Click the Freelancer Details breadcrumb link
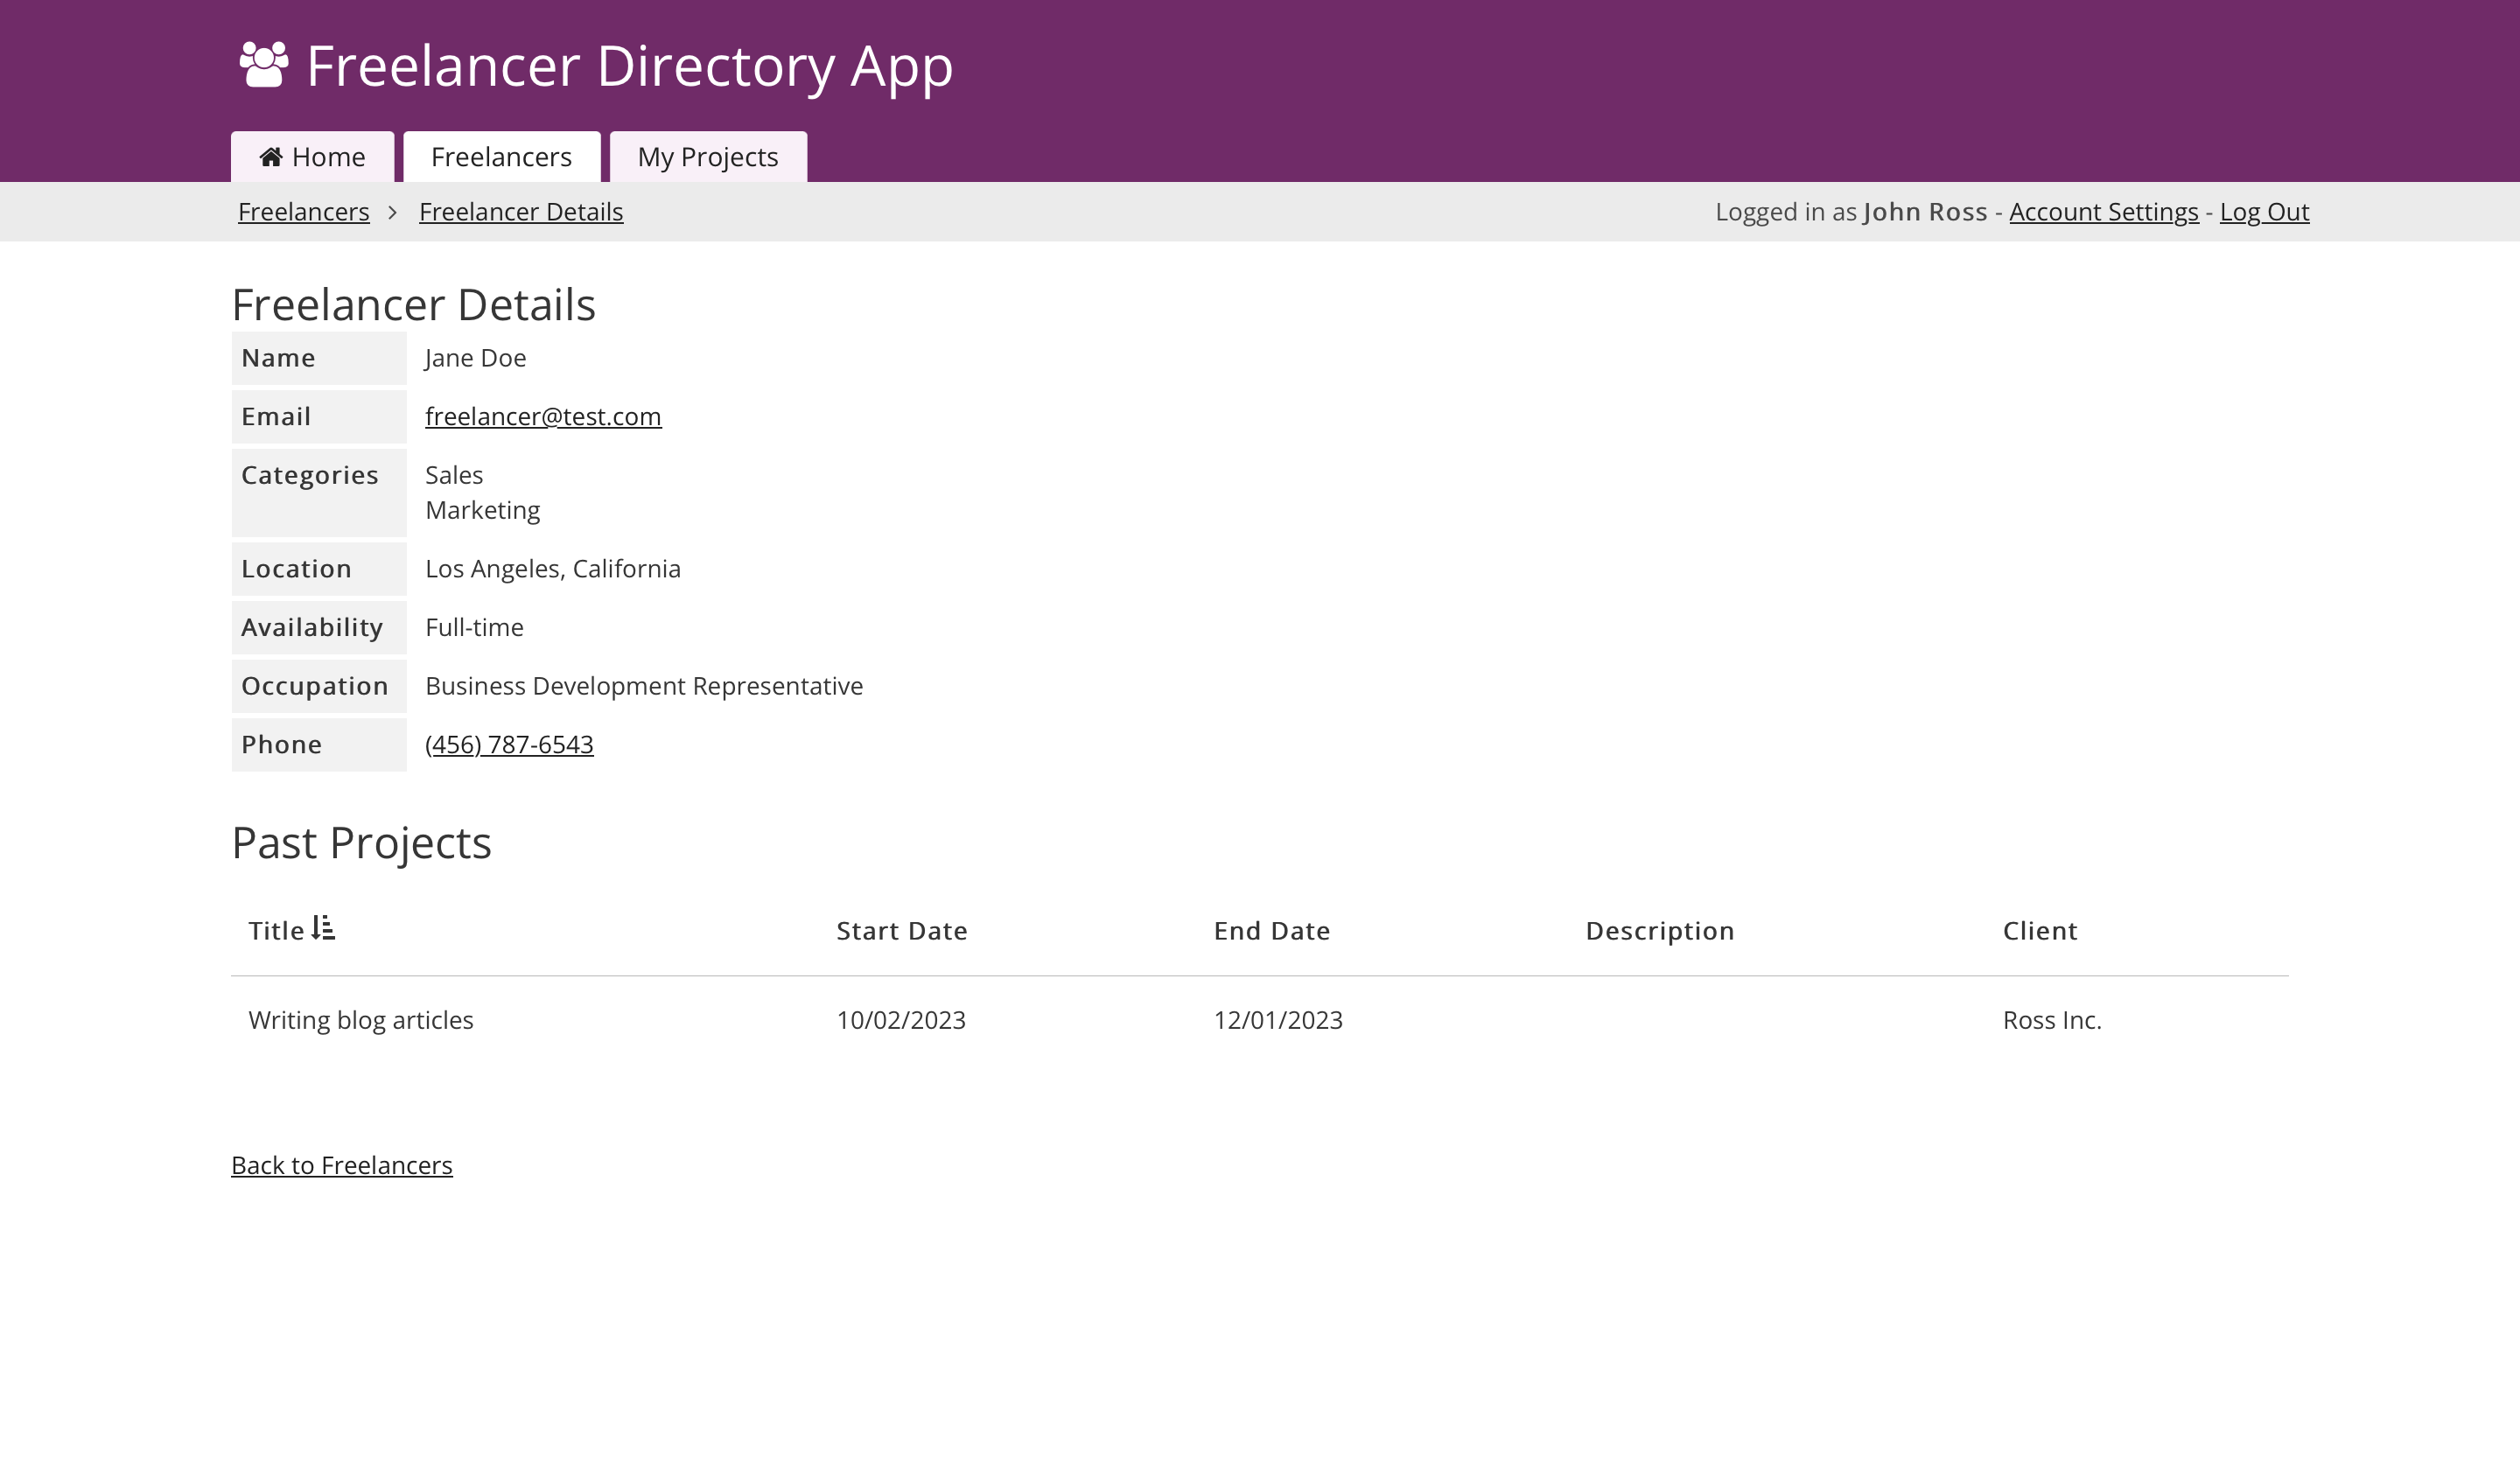2520x1482 pixels. pyautogui.click(x=520, y=212)
